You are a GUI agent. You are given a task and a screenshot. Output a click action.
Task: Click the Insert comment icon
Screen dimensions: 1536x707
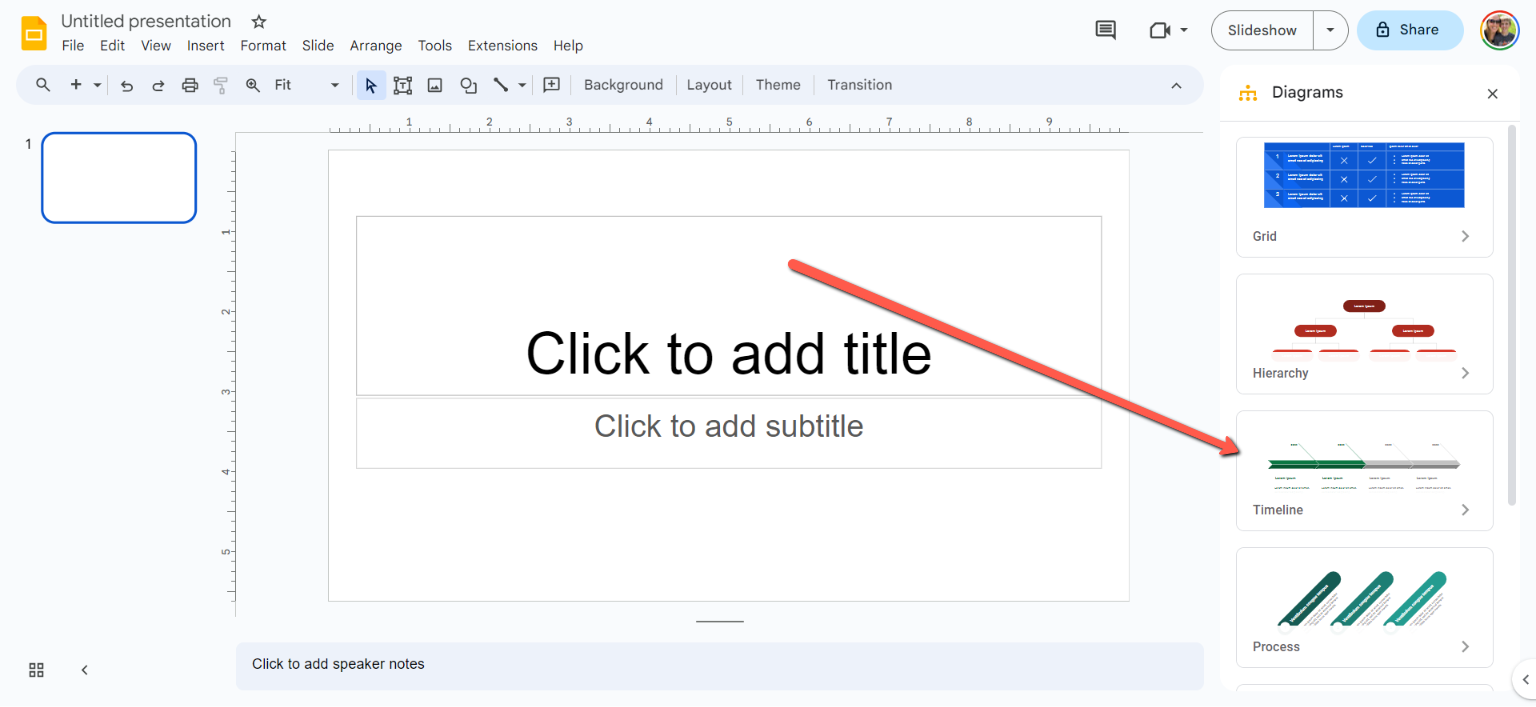(x=551, y=85)
